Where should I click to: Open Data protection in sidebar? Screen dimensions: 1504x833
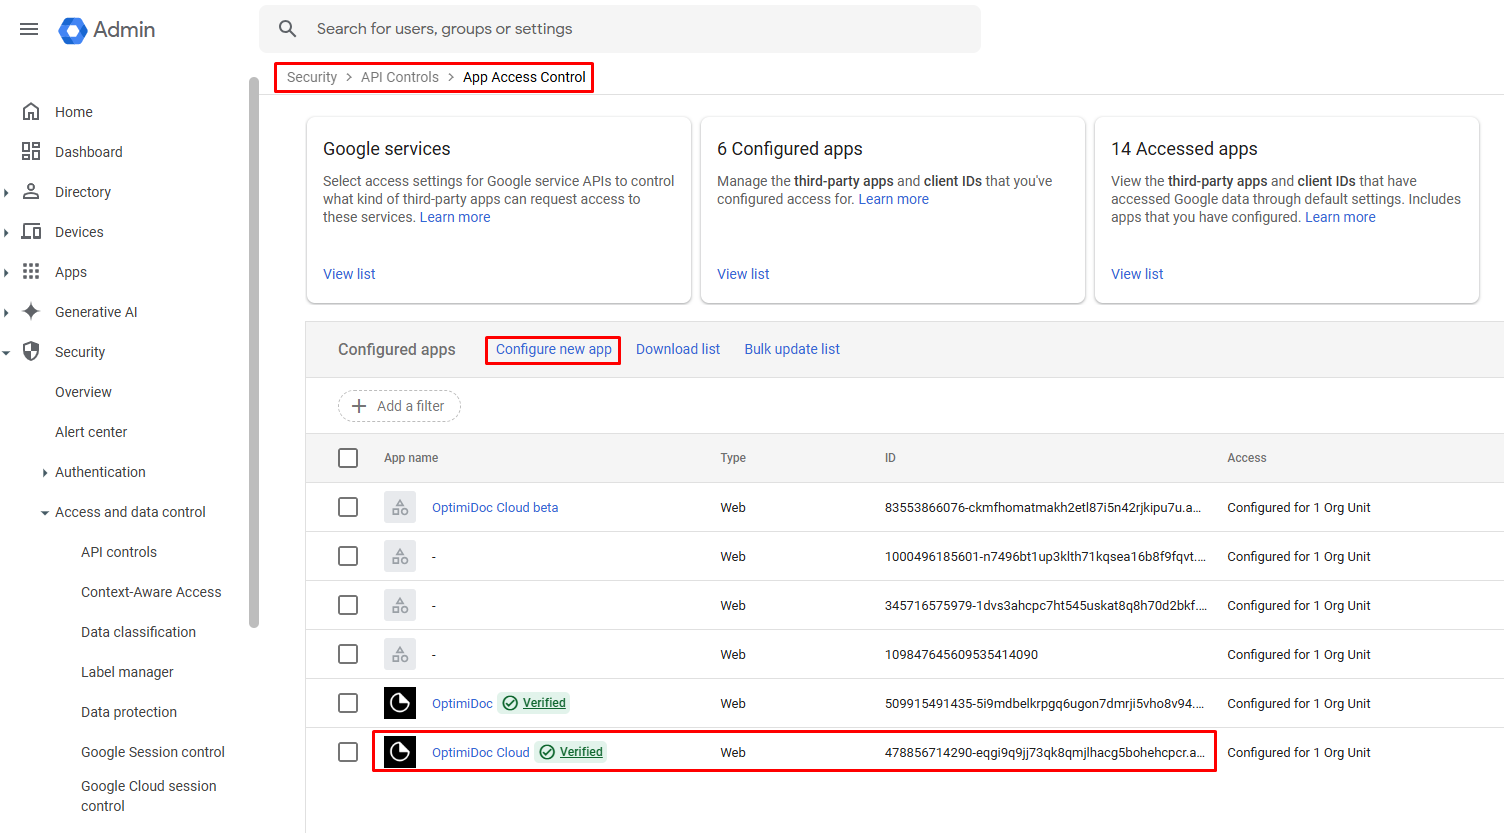pyautogui.click(x=129, y=712)
